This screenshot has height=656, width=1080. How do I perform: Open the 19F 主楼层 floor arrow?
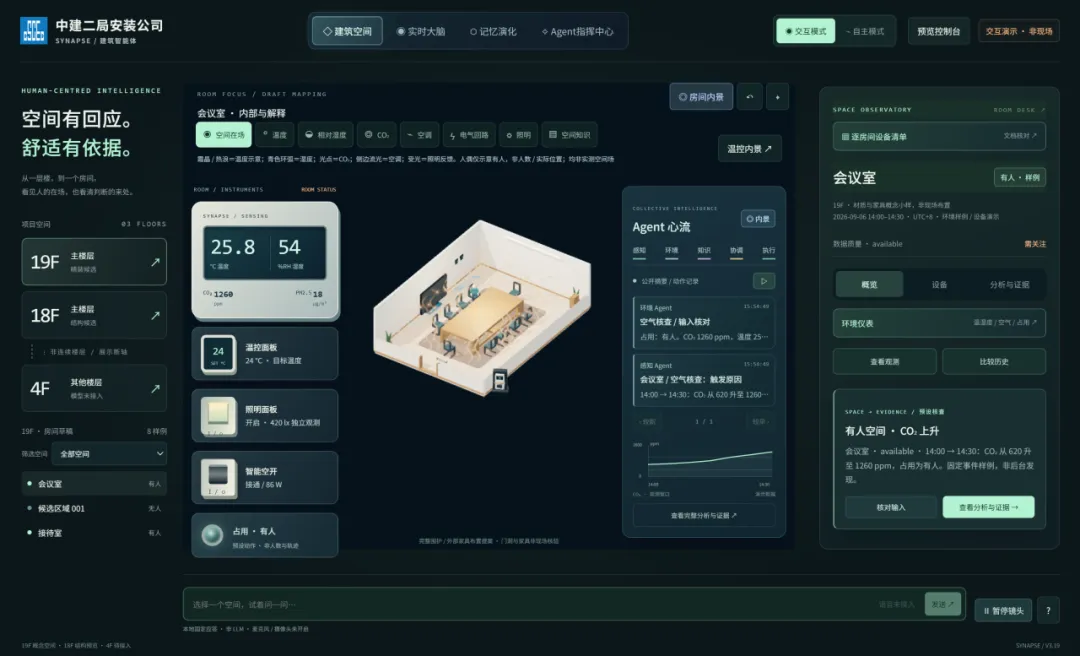(x=155, y=262)
